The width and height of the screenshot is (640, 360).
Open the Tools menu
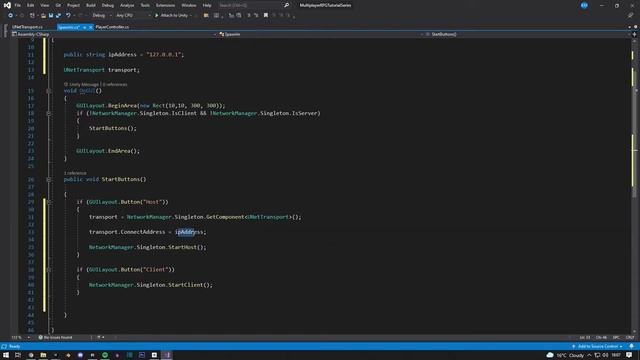(145, 5)
